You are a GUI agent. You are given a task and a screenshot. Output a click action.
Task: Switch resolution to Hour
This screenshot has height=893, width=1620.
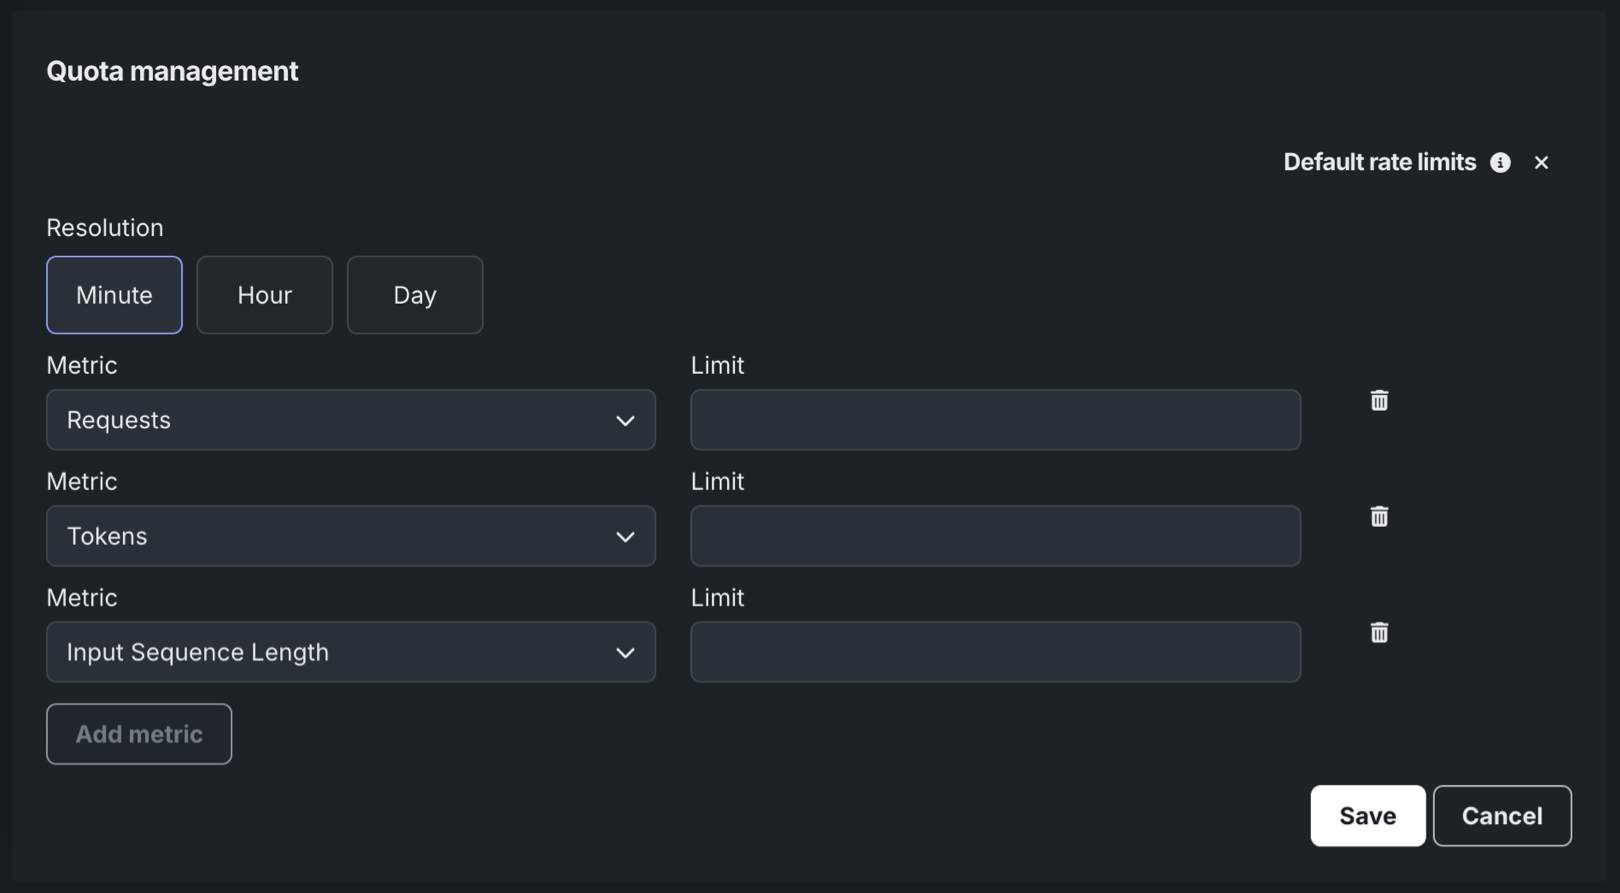264,295
